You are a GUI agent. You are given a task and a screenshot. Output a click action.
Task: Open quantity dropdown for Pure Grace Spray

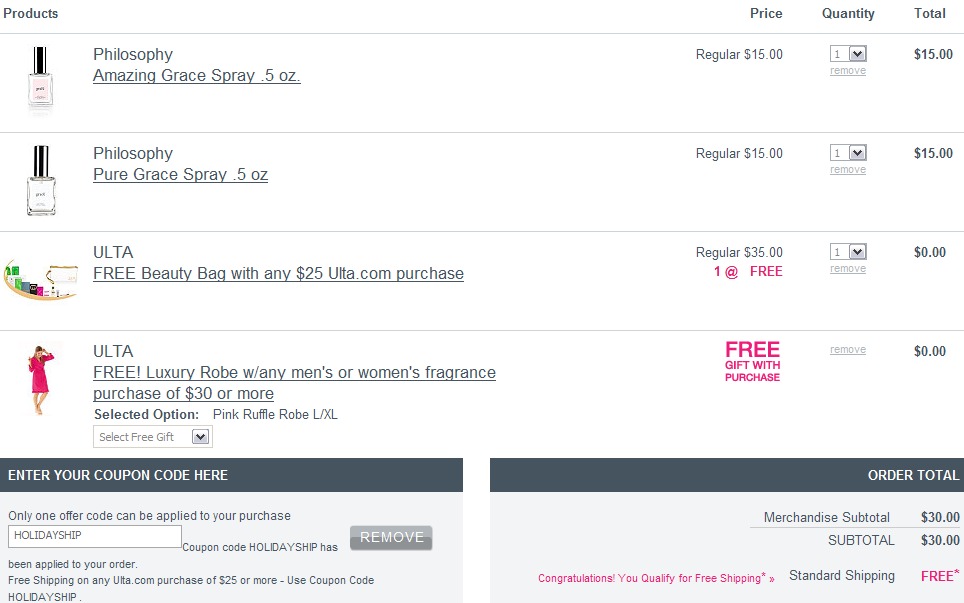(848, 153)
